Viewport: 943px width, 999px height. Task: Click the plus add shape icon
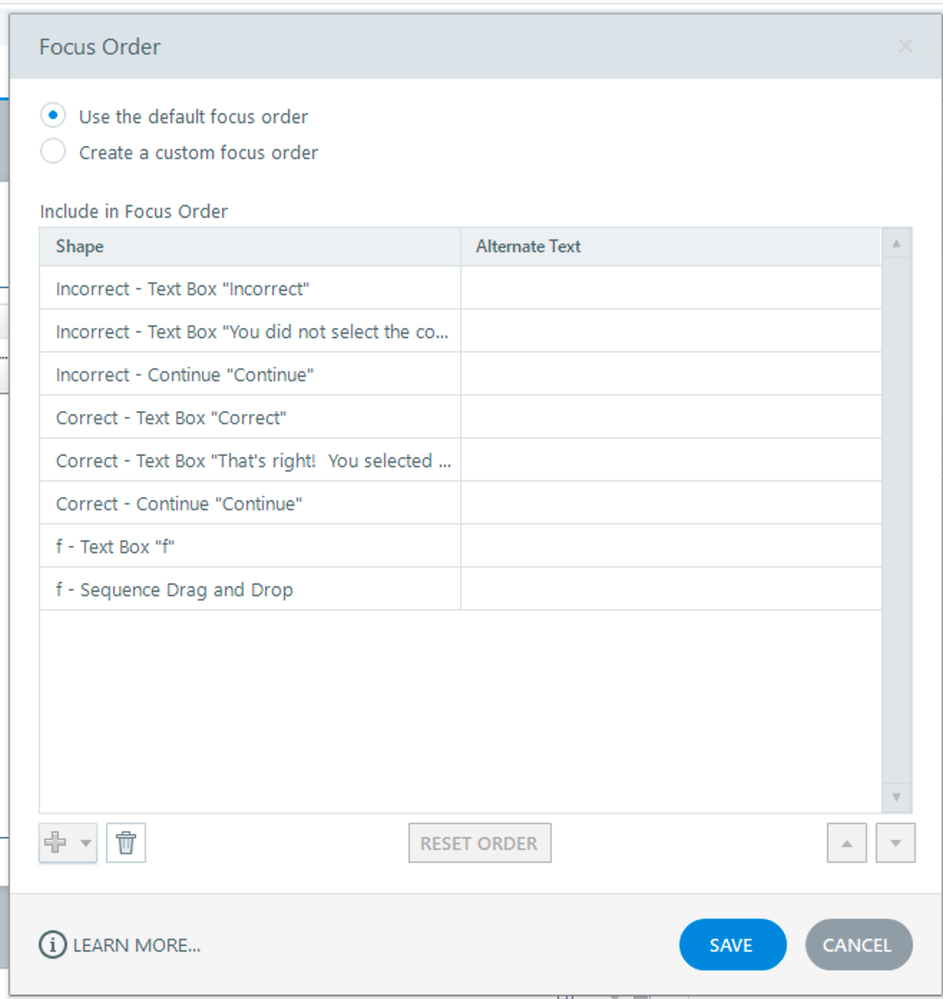[56, 843]
